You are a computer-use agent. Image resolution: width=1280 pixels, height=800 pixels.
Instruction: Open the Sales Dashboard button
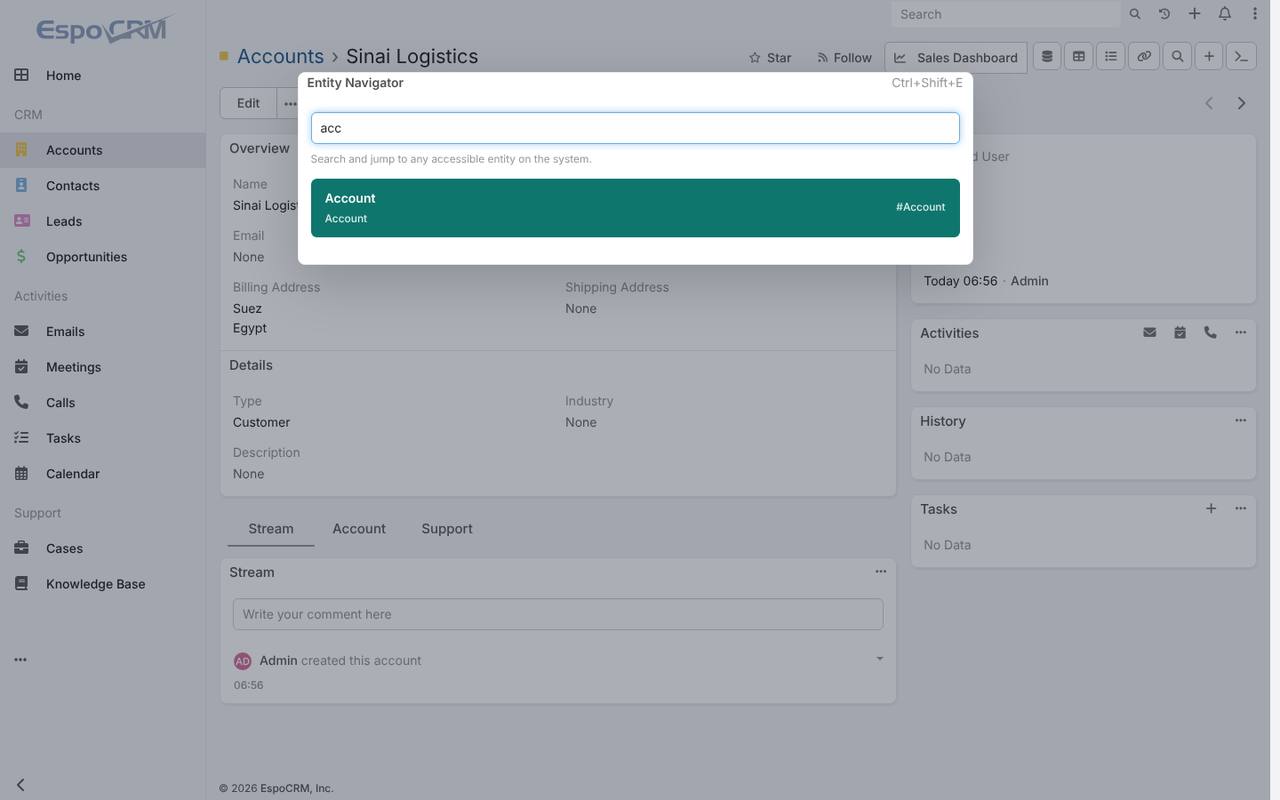point(956,57)
